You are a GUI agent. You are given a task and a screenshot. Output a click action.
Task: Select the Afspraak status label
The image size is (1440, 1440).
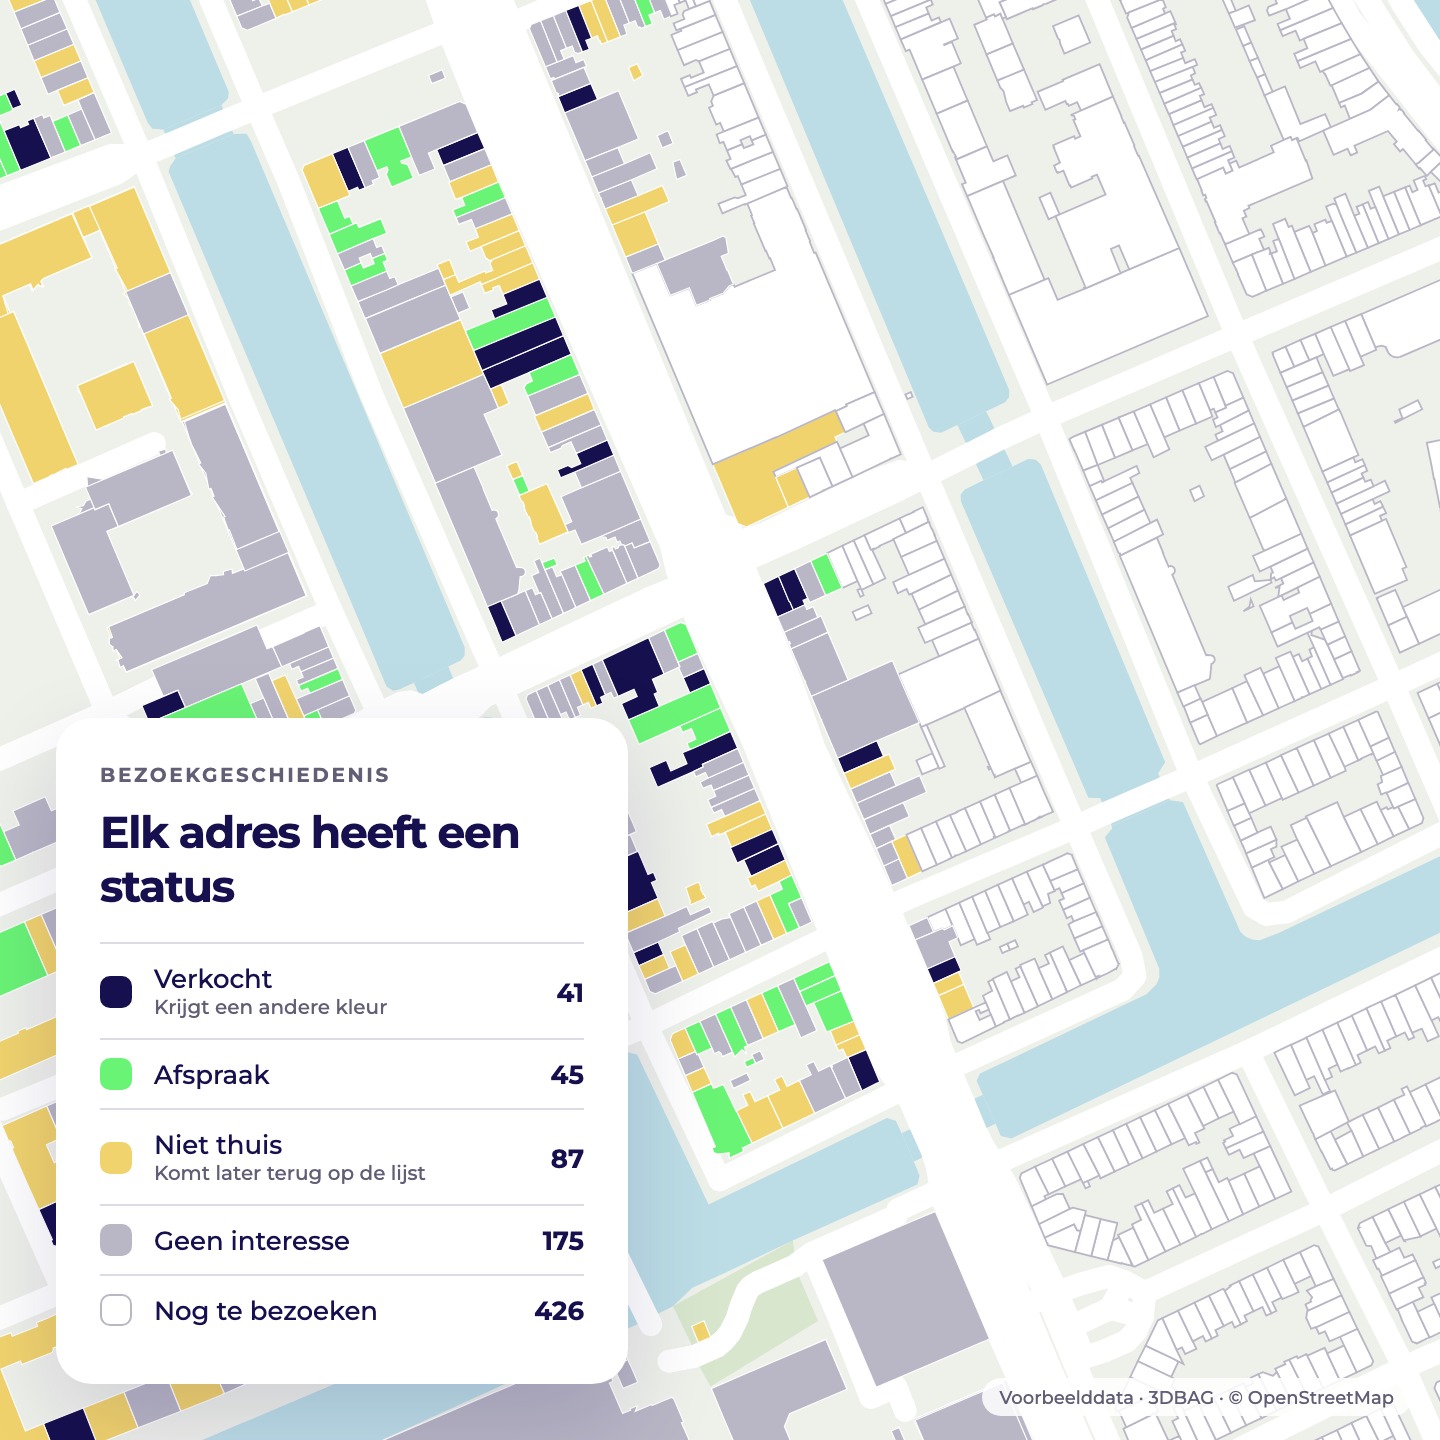coord(212,1075)
